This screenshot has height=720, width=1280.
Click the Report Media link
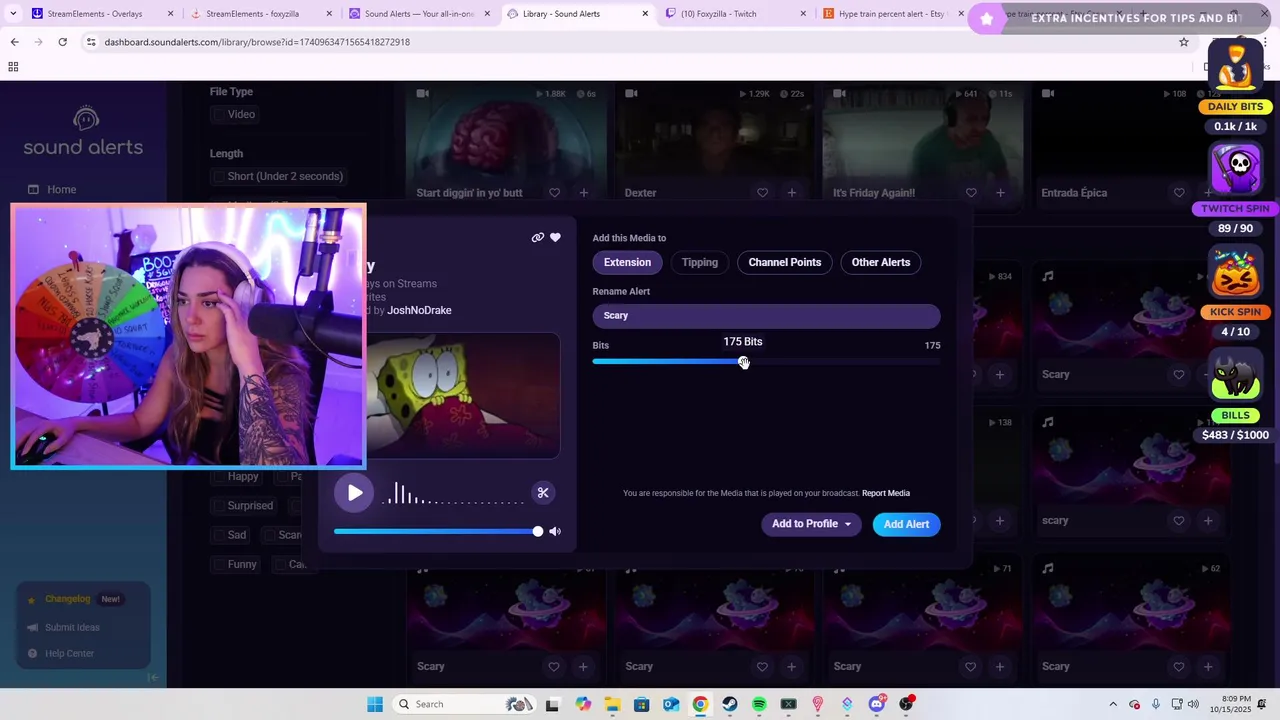886,493
